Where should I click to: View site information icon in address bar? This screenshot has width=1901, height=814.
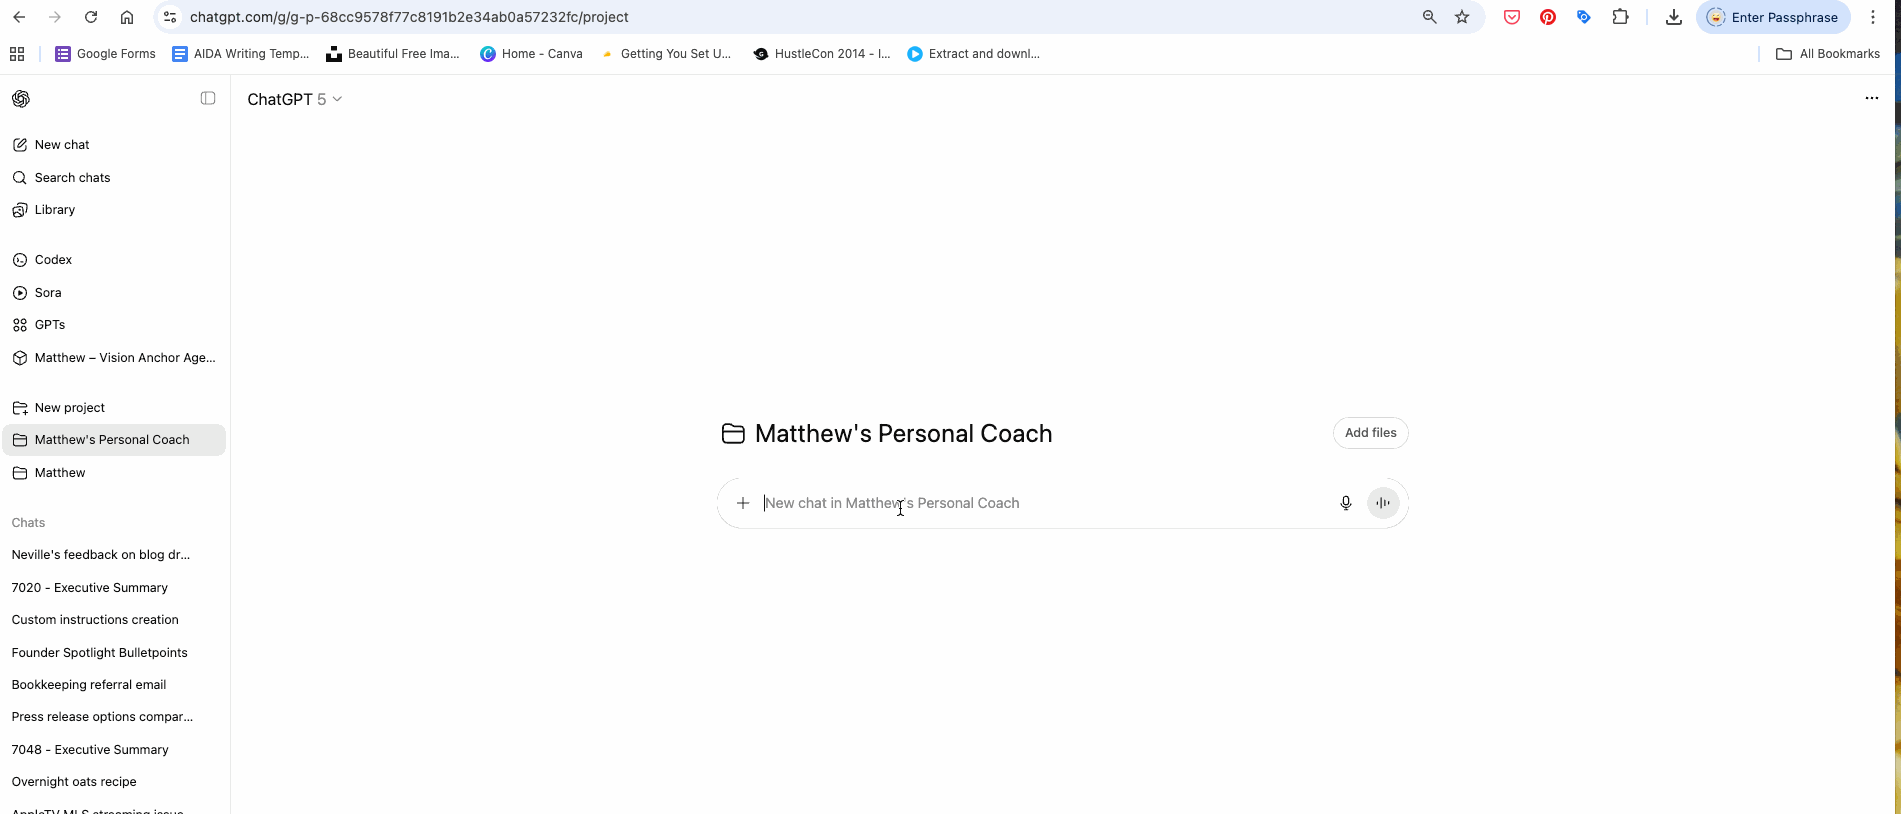170,17
